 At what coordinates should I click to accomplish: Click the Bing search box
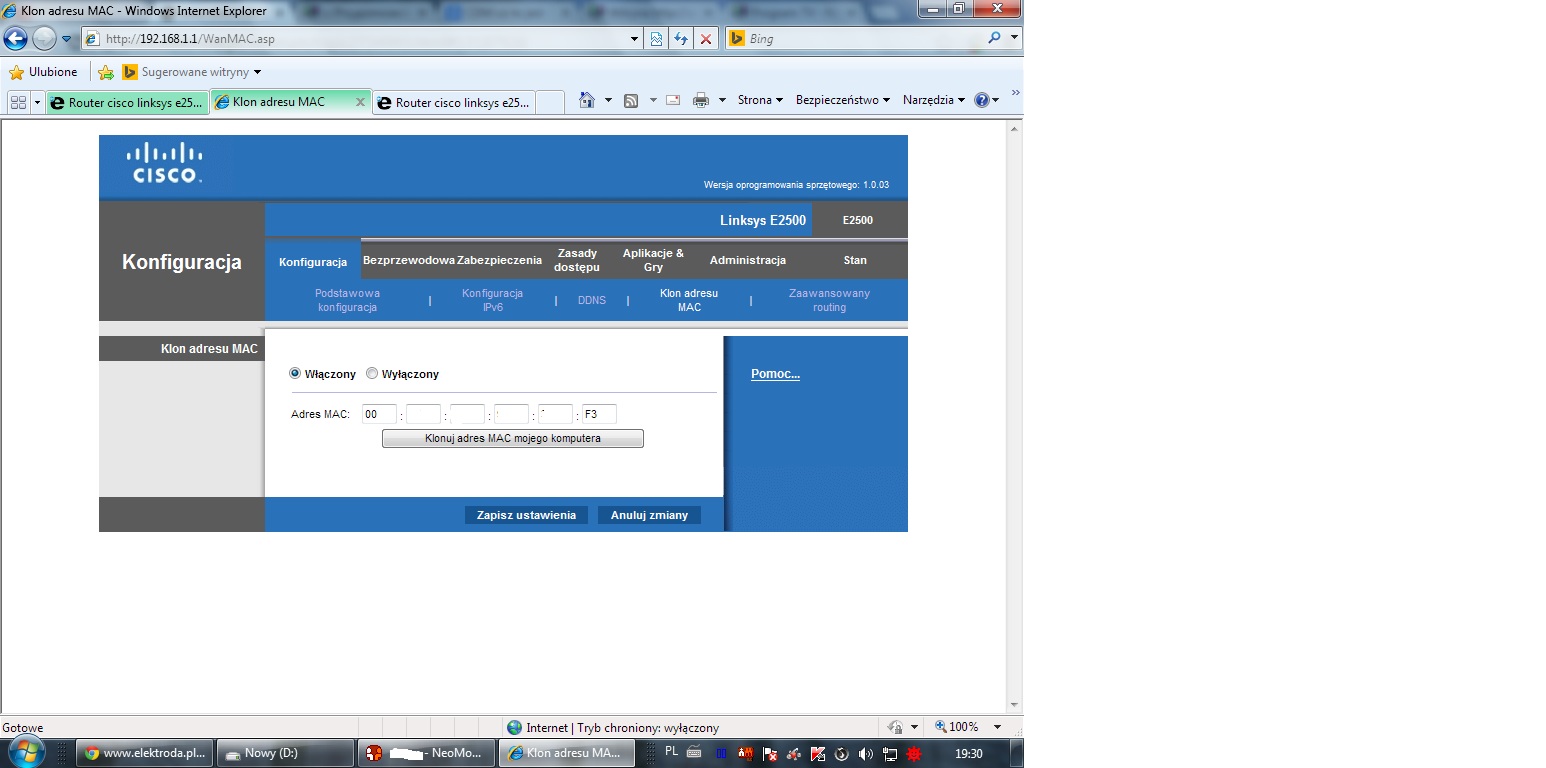tap(865, 38)
